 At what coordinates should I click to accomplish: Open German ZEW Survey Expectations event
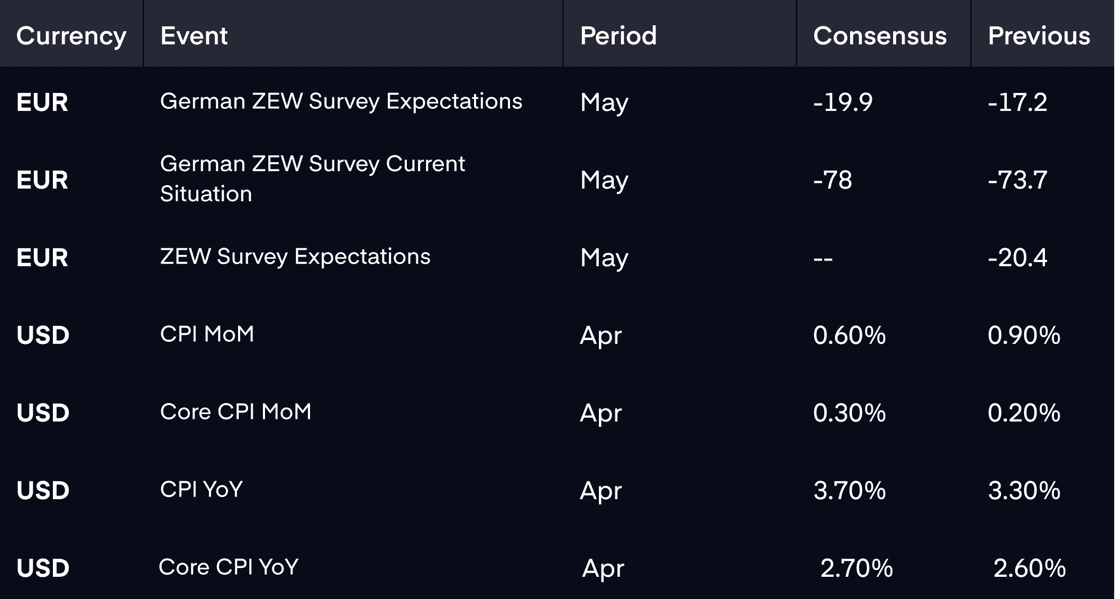tap(341, 101)
